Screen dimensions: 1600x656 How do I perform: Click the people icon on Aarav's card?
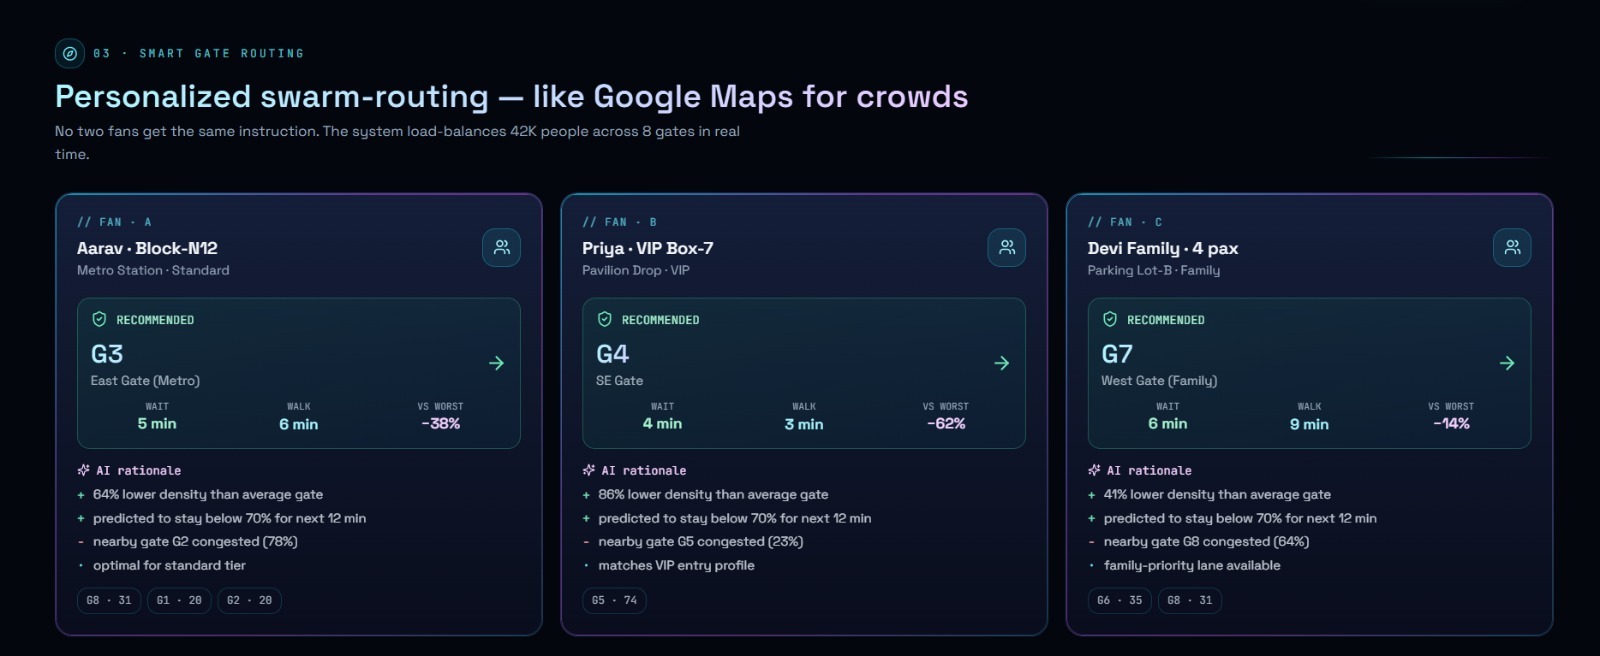[x=502, y=247]
